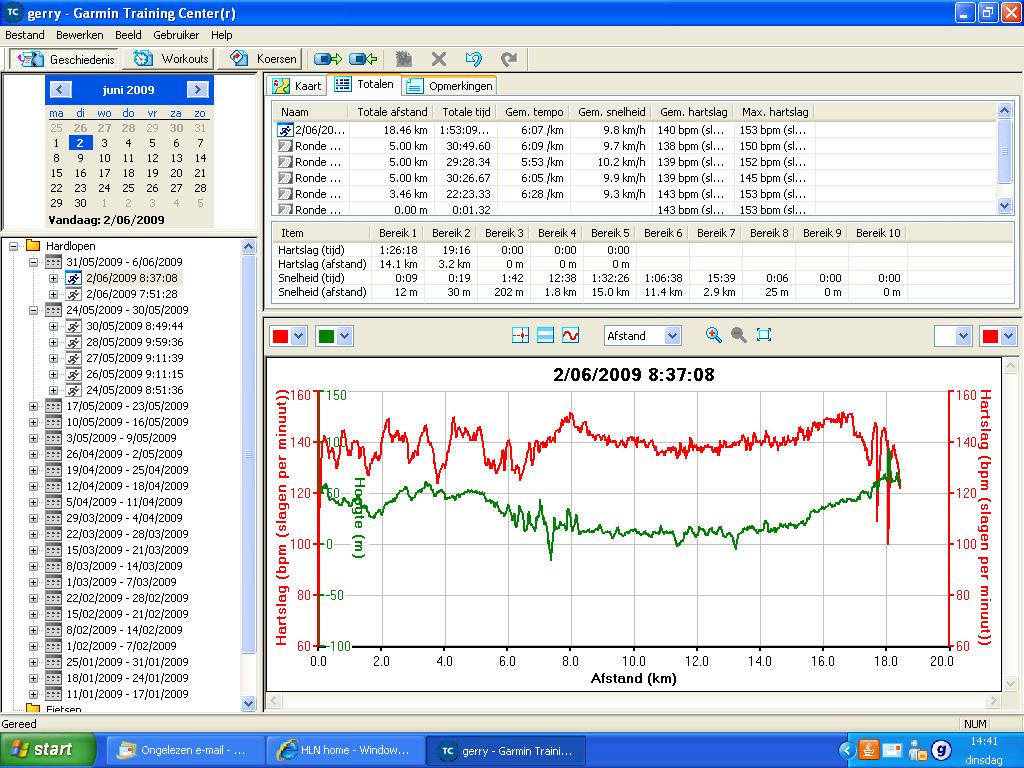Screen dimensions: 1024x768
Task: Expand week 26/04/2009 - 2/05/2009
Action: pos(33,455)
